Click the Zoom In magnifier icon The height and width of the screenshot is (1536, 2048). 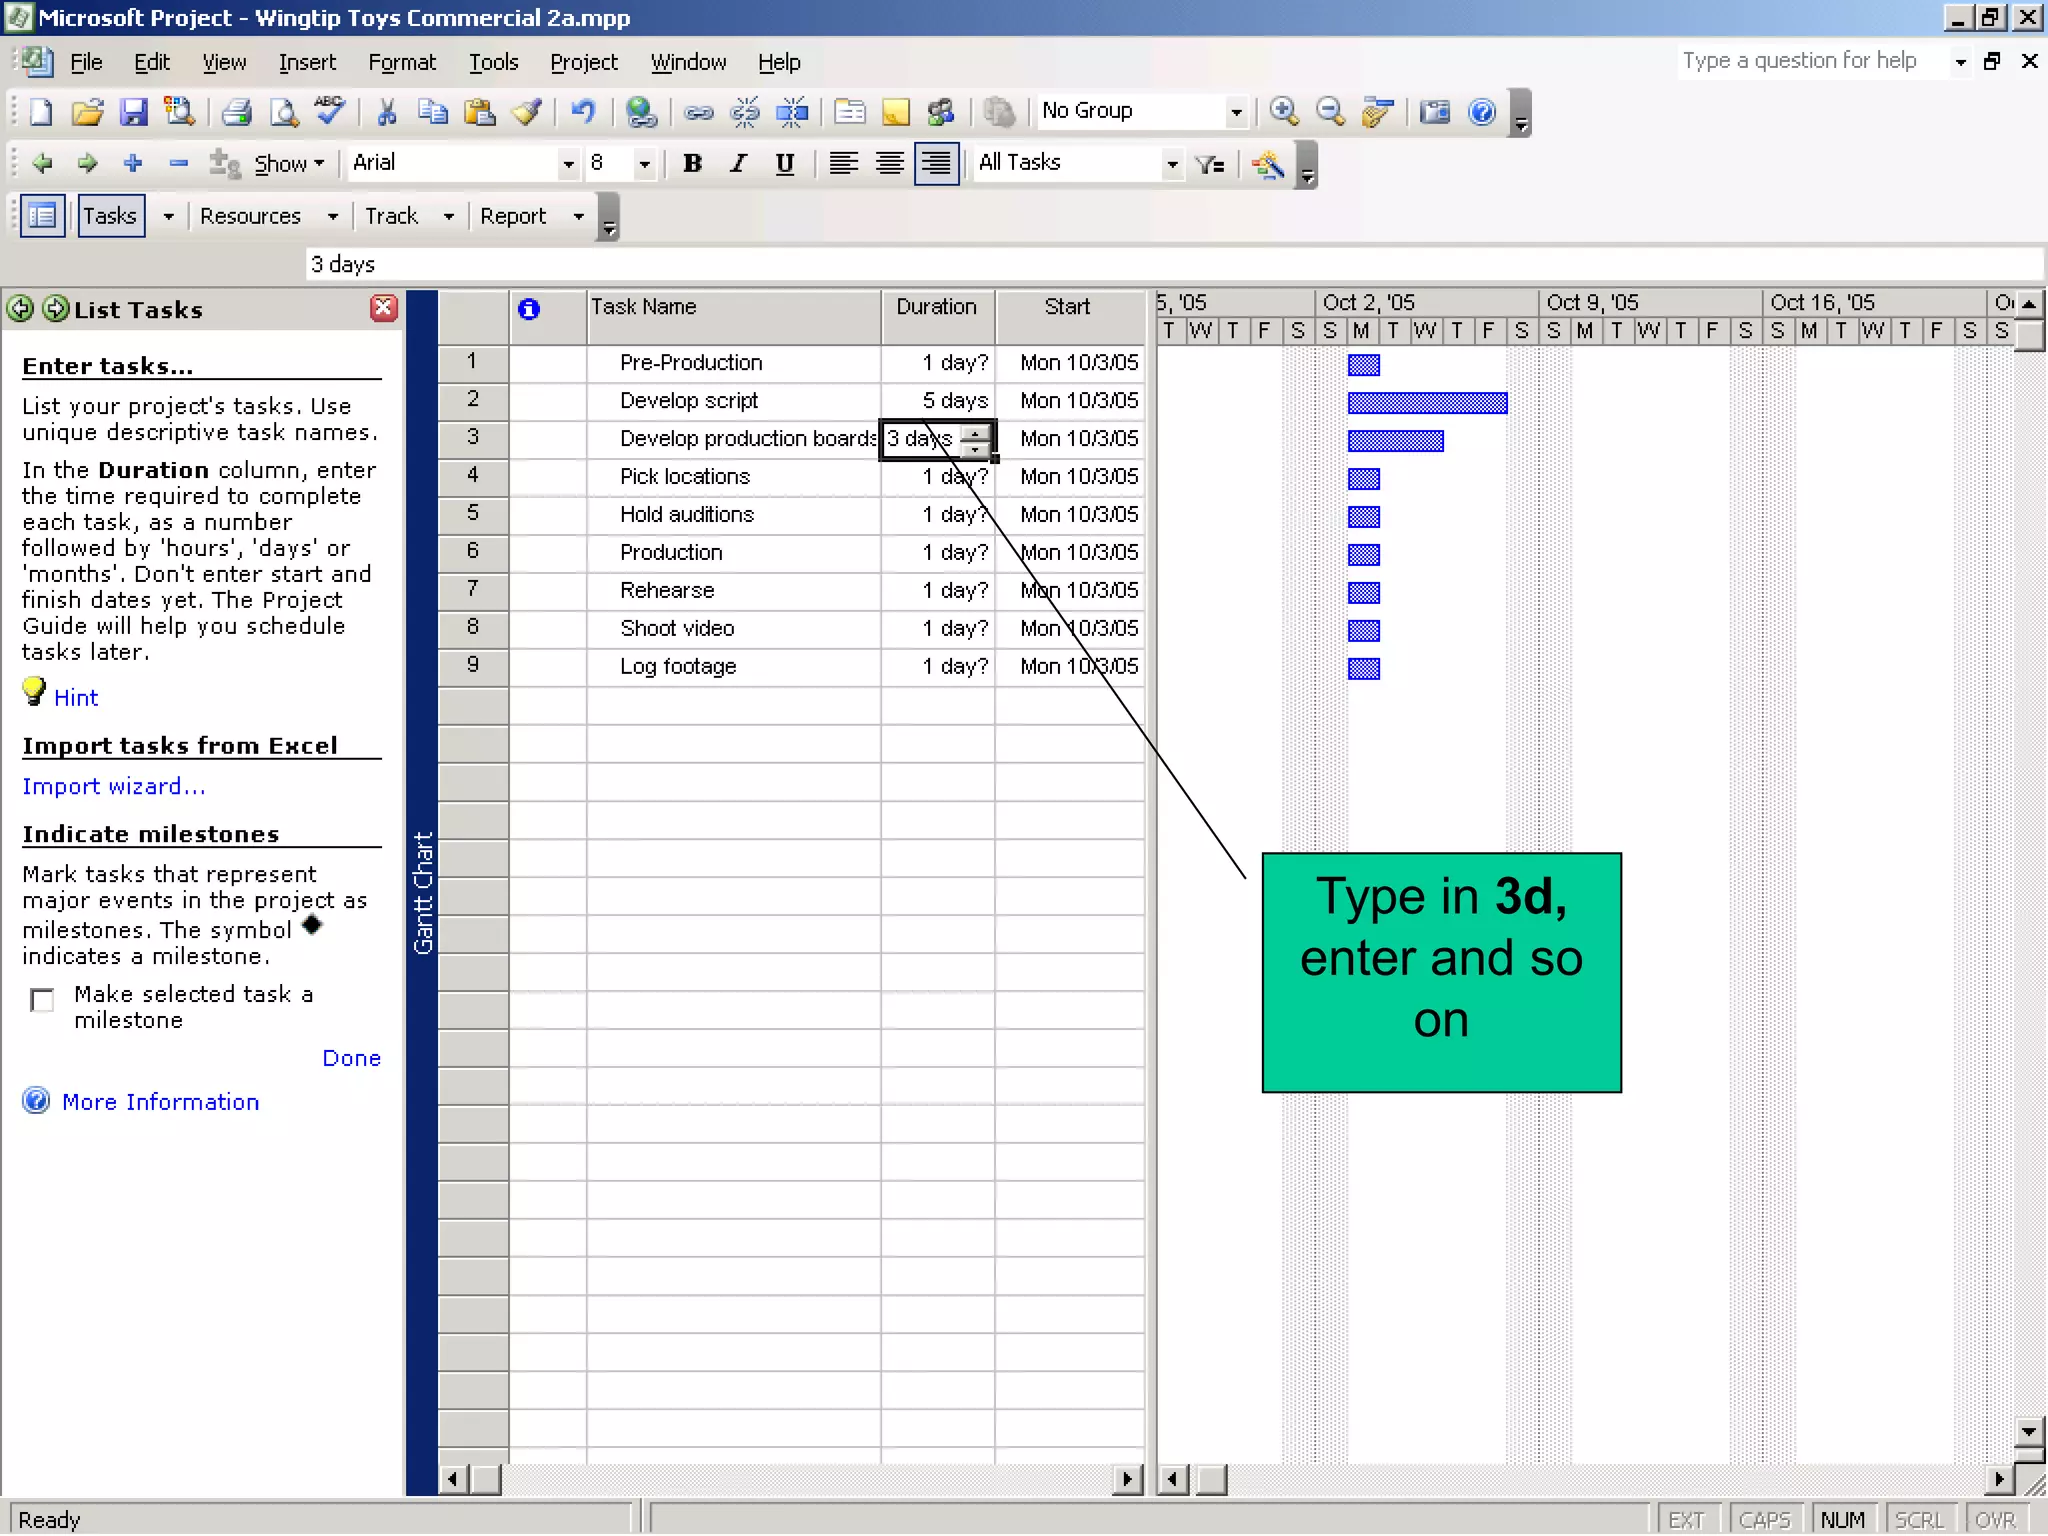point(1284,112)
